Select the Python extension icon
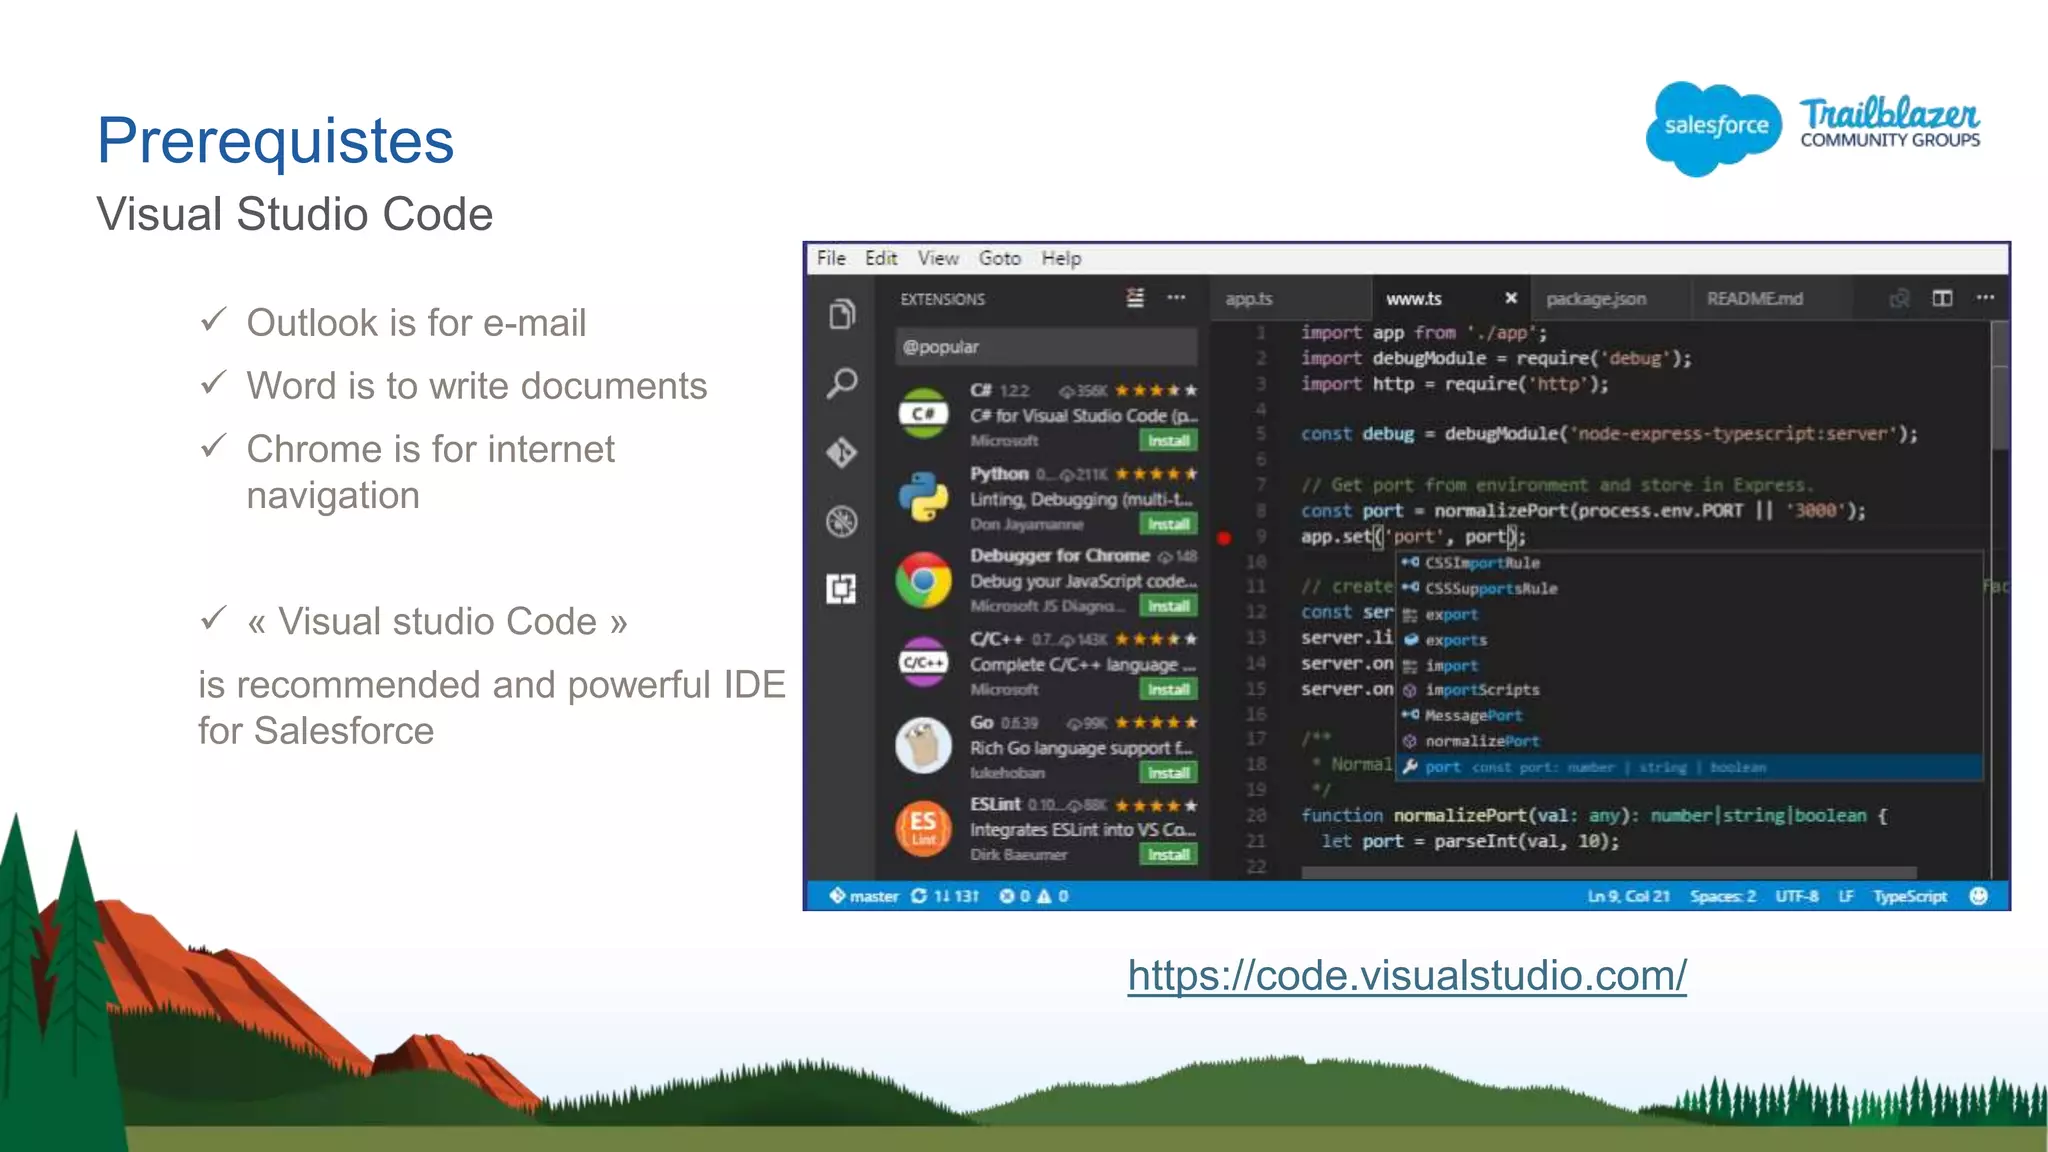The image size is (2048, 1152). (923, 496)
